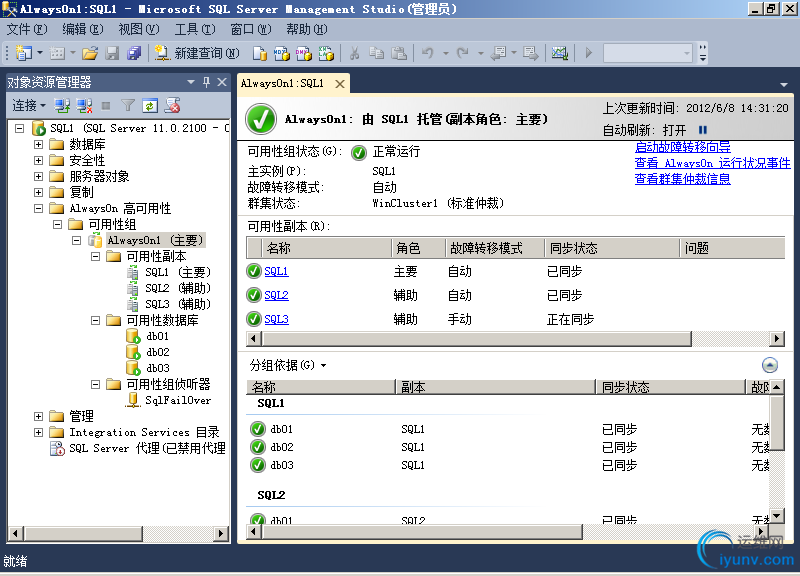This screenshot has height=576, width=800.
Task: Open the 视图 menu
Action: [139, 29]
